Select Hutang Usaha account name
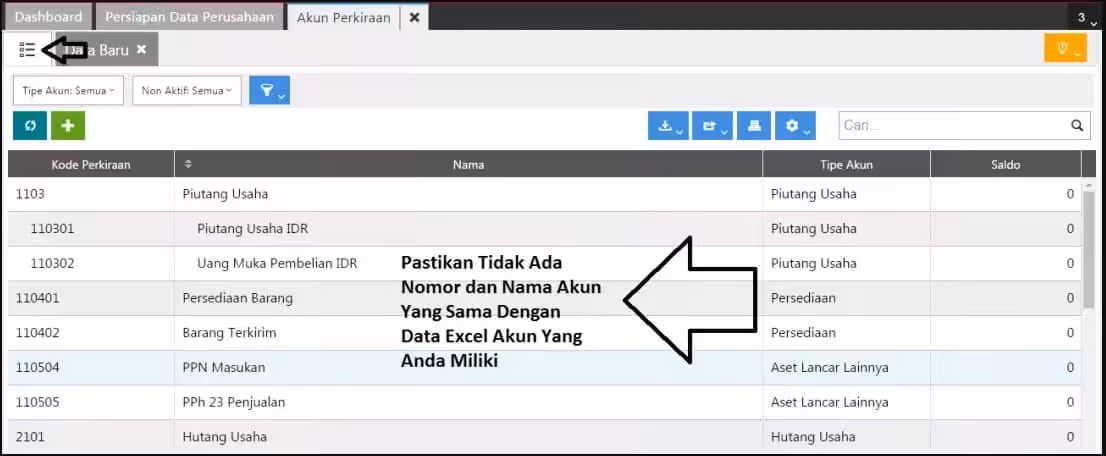This screenshot has width=1106, height=456. coord(224,436)
